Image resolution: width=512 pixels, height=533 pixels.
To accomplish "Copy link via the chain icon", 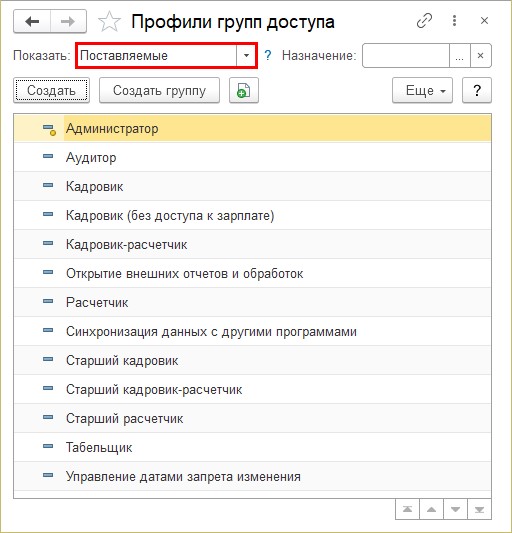I will (x=424, y=21).
